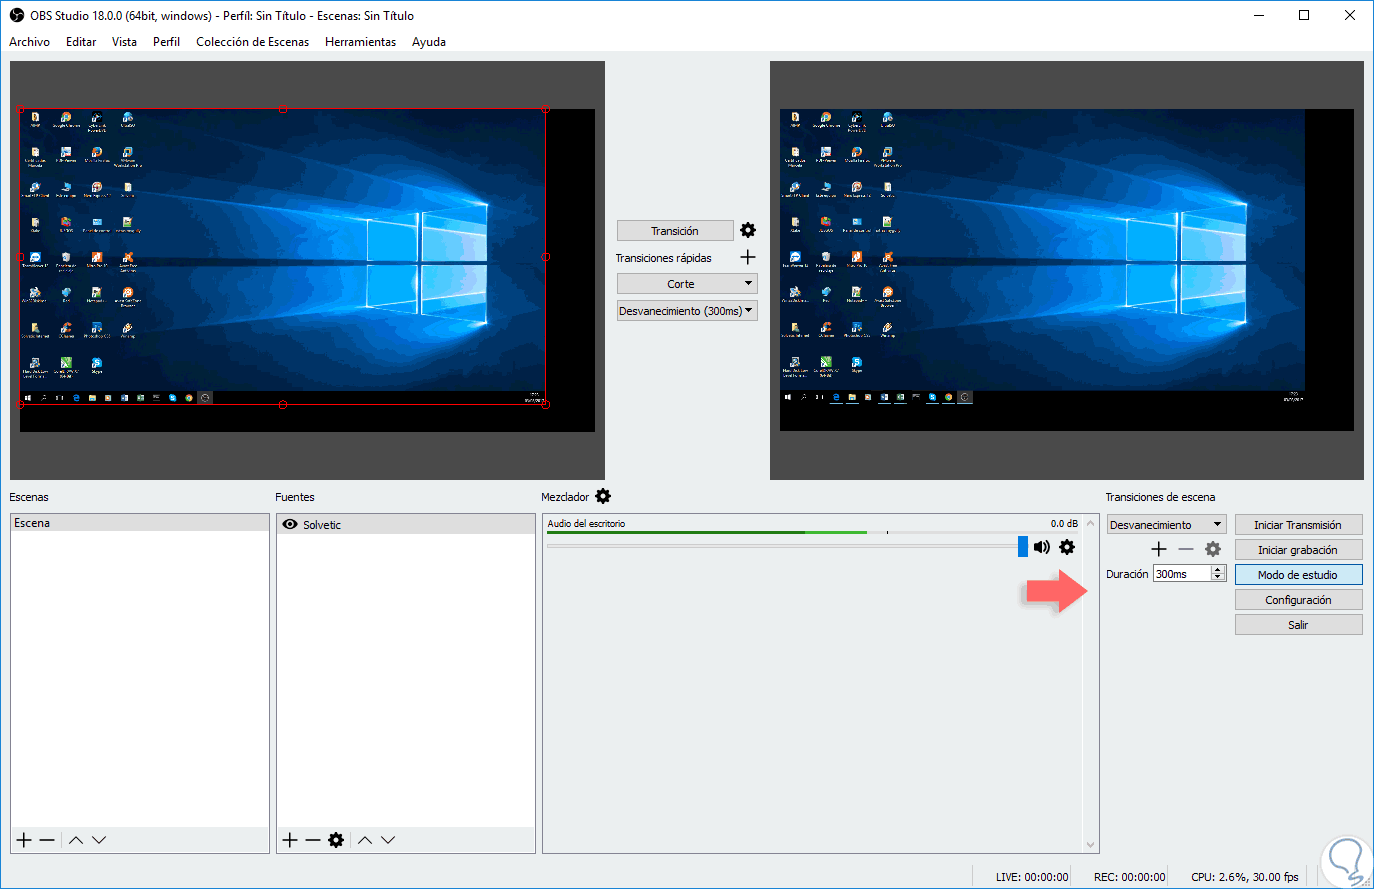
Task: Open the Desvanecimiento (300ms) dropdown
Action: 748,311
